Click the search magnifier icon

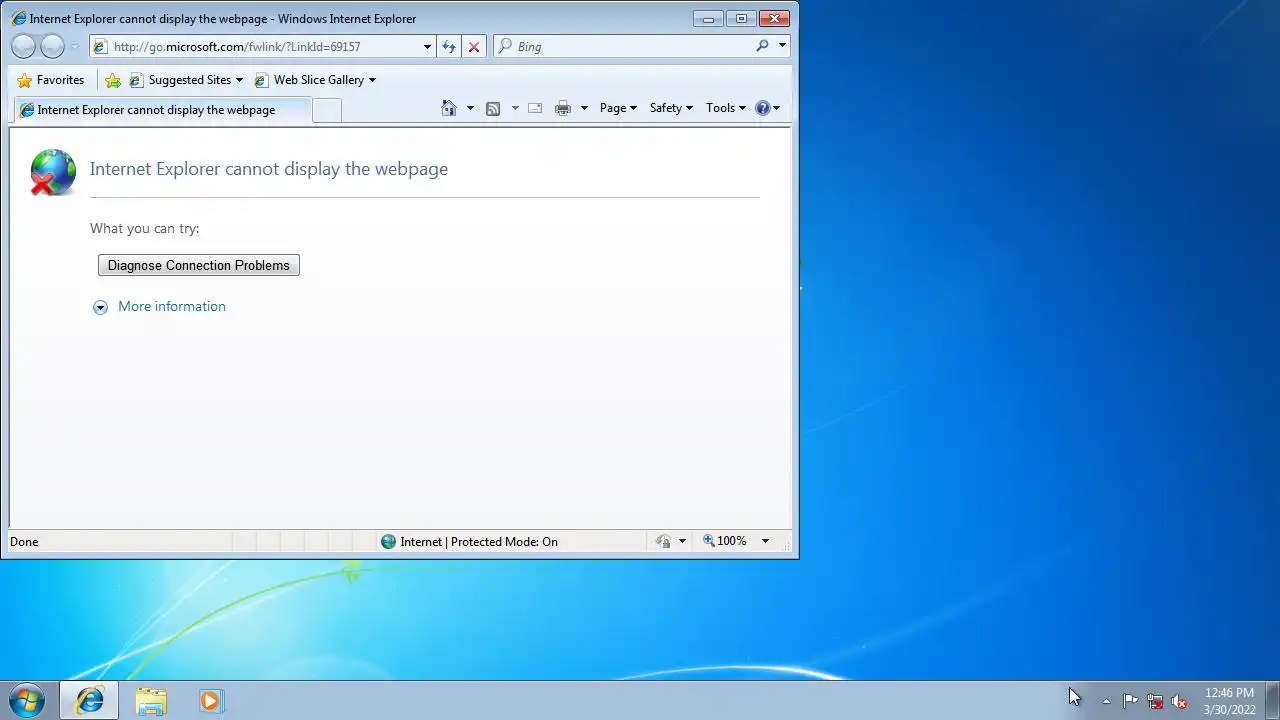(x=762, y=46)
